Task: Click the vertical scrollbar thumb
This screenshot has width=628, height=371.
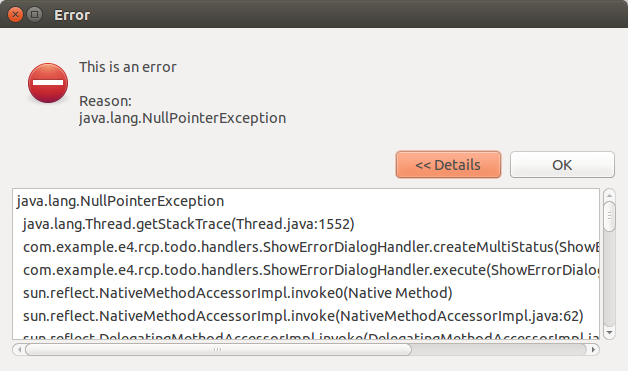Action: [x=609, y=216]
